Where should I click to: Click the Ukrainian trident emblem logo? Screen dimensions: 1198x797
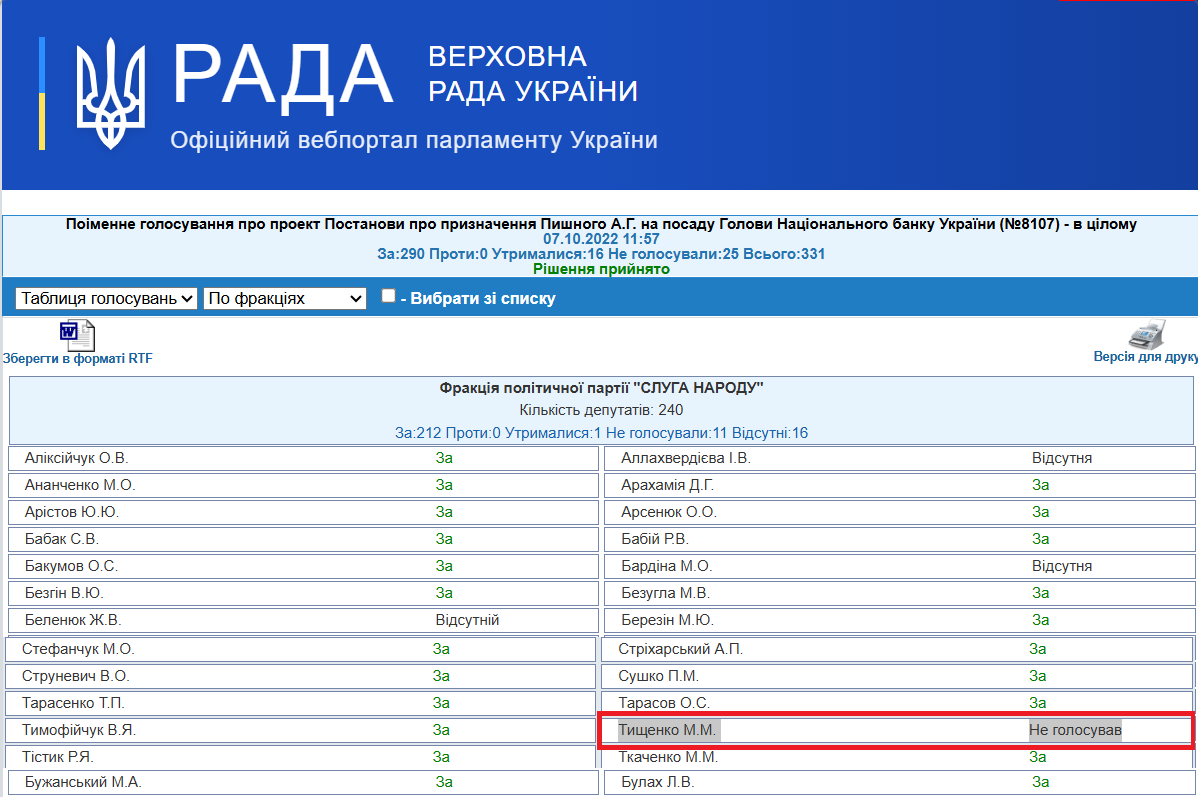110,92
